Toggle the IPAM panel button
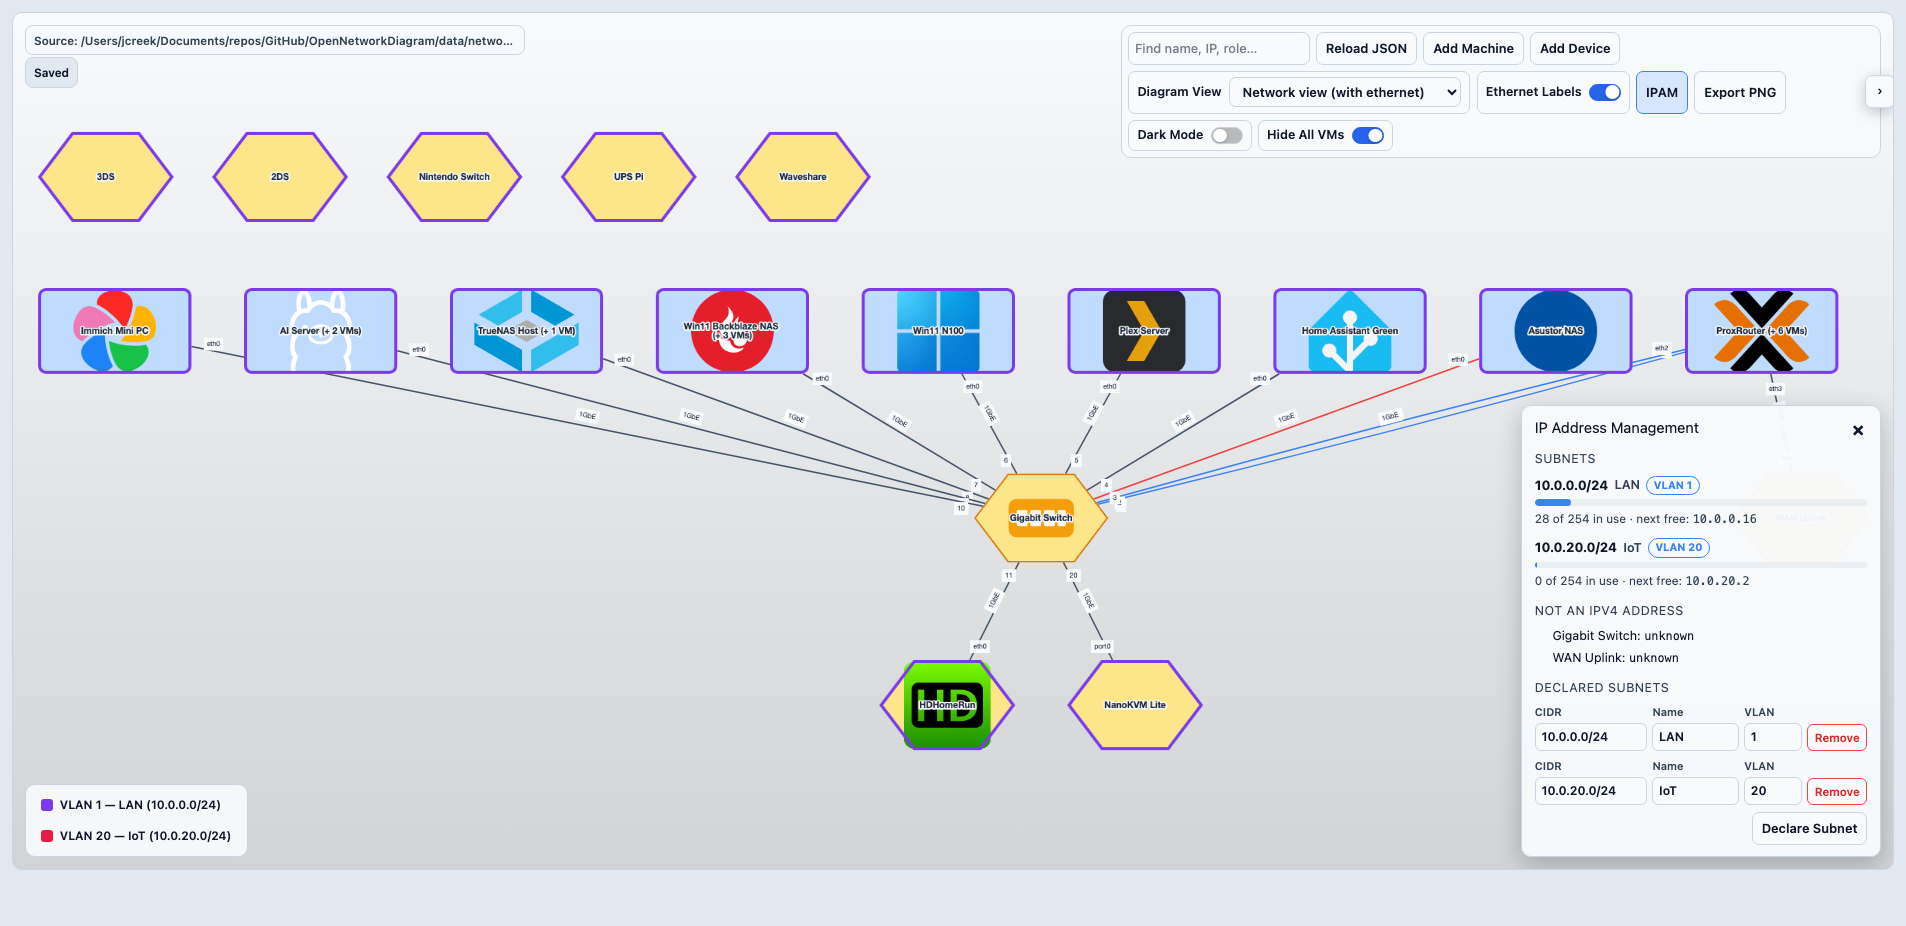Screen dimensions: 1906x926 point(1662,92)
